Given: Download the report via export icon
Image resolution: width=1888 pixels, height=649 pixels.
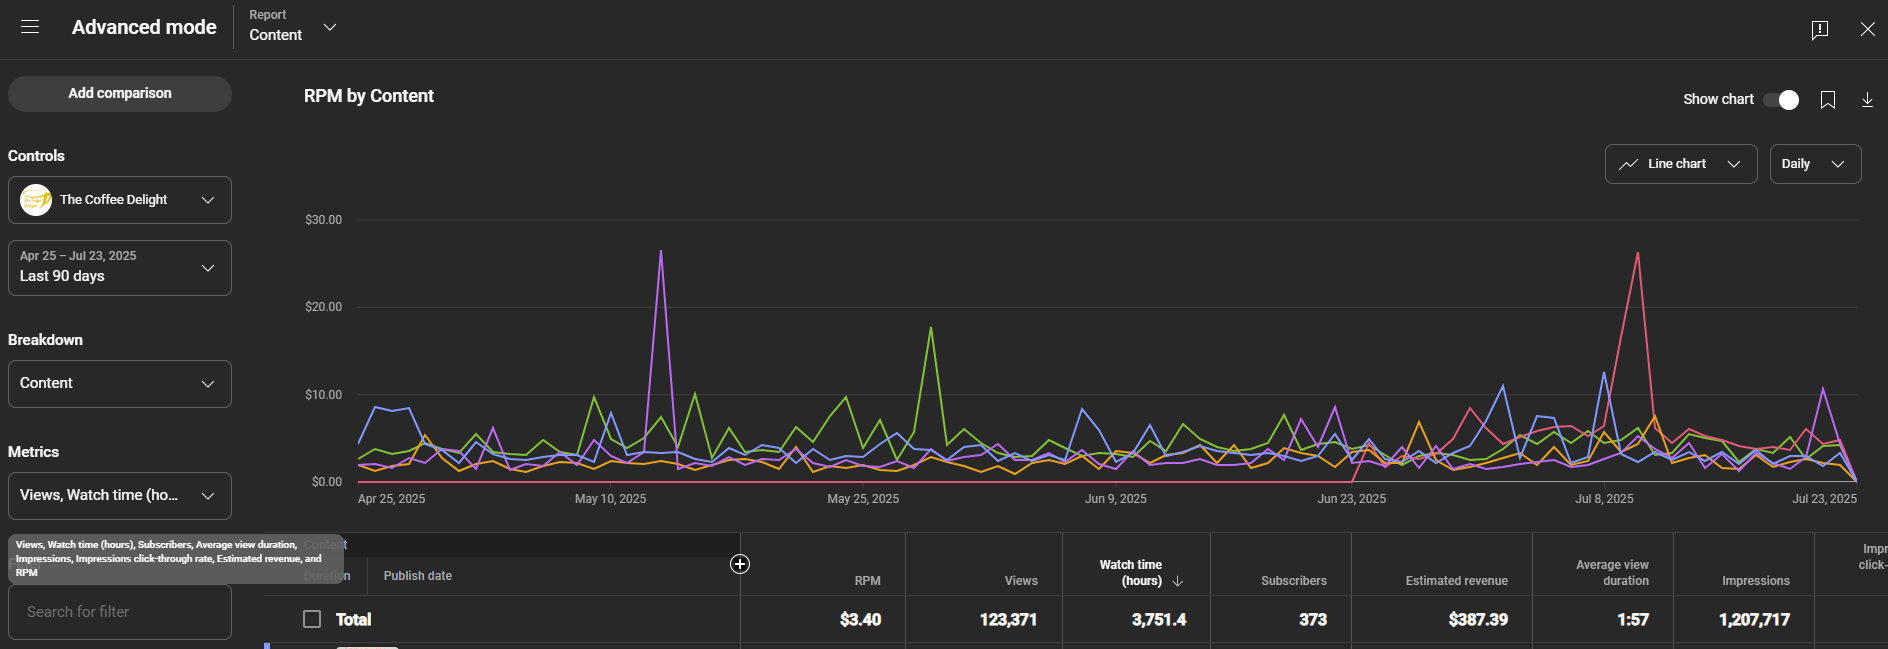Looking at the screenshot, I should point(1867,100).
